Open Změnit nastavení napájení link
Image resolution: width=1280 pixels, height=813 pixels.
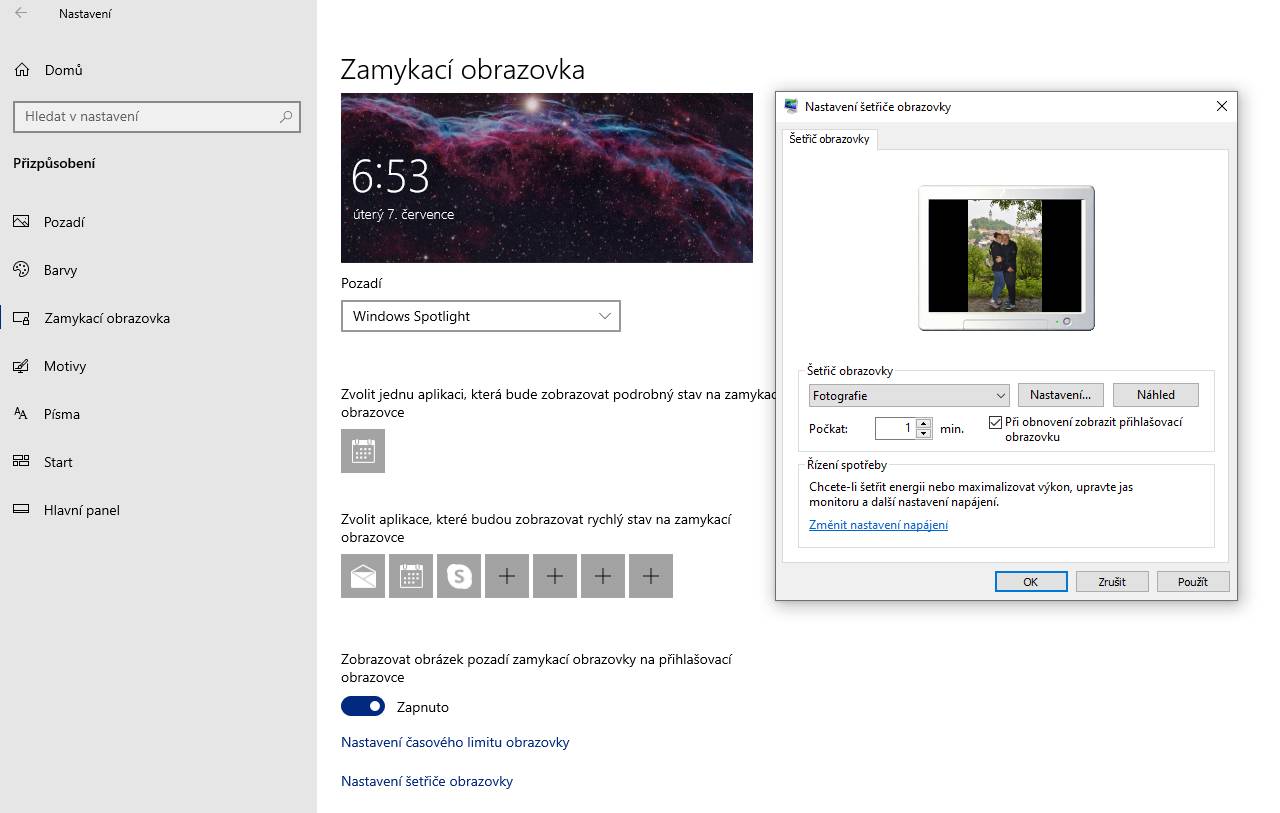(878, 525)
